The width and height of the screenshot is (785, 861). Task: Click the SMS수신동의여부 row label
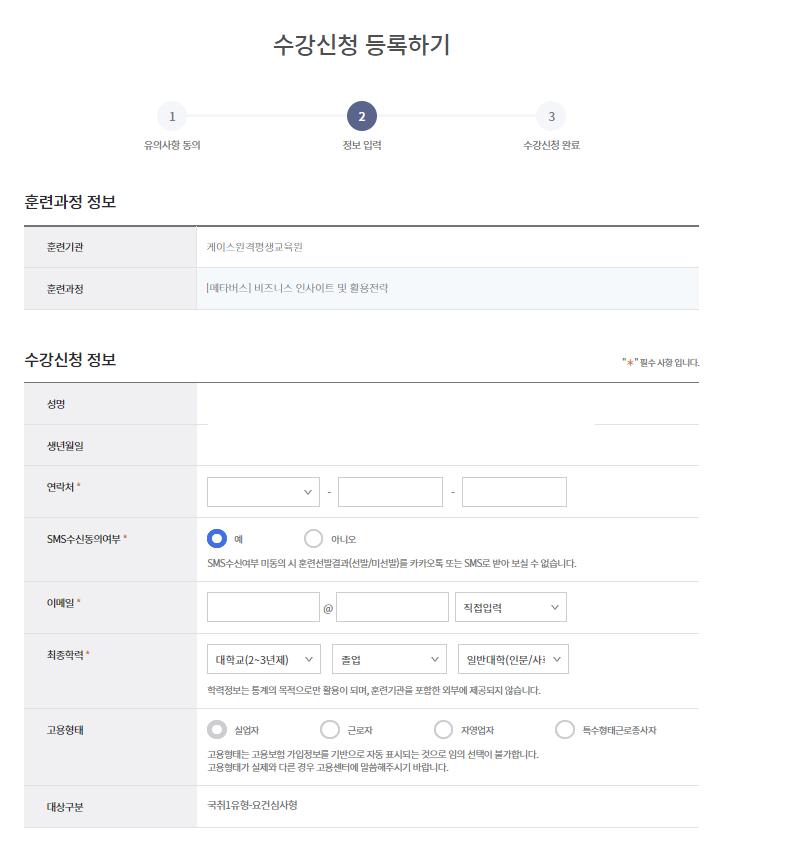pos(83,539)
